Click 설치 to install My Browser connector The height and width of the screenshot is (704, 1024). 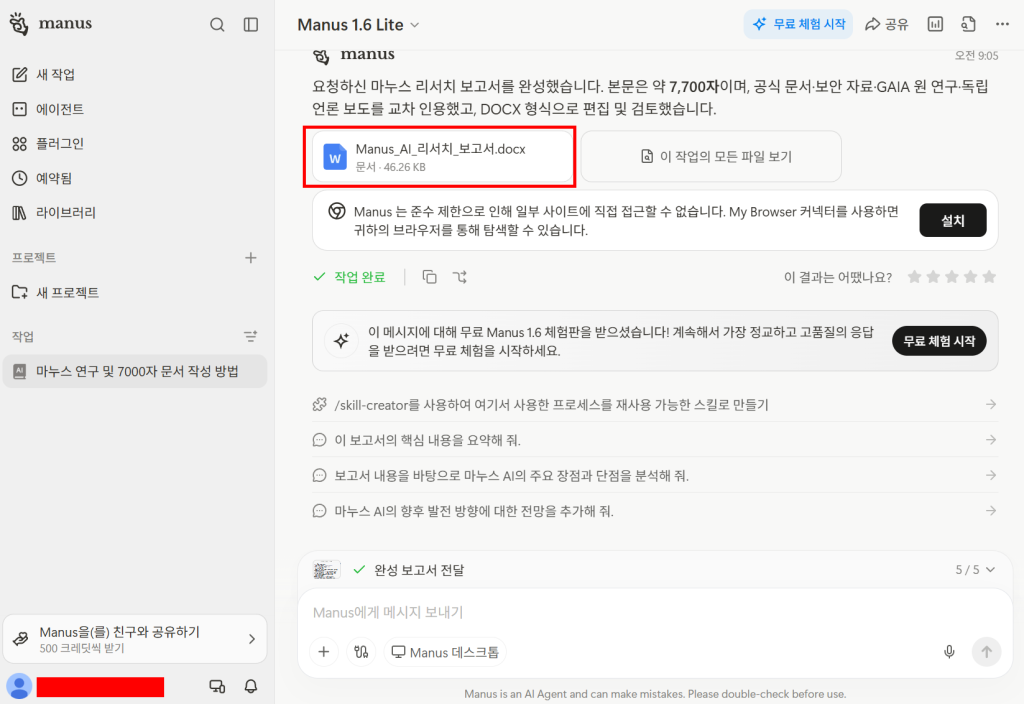click(953, 221)
